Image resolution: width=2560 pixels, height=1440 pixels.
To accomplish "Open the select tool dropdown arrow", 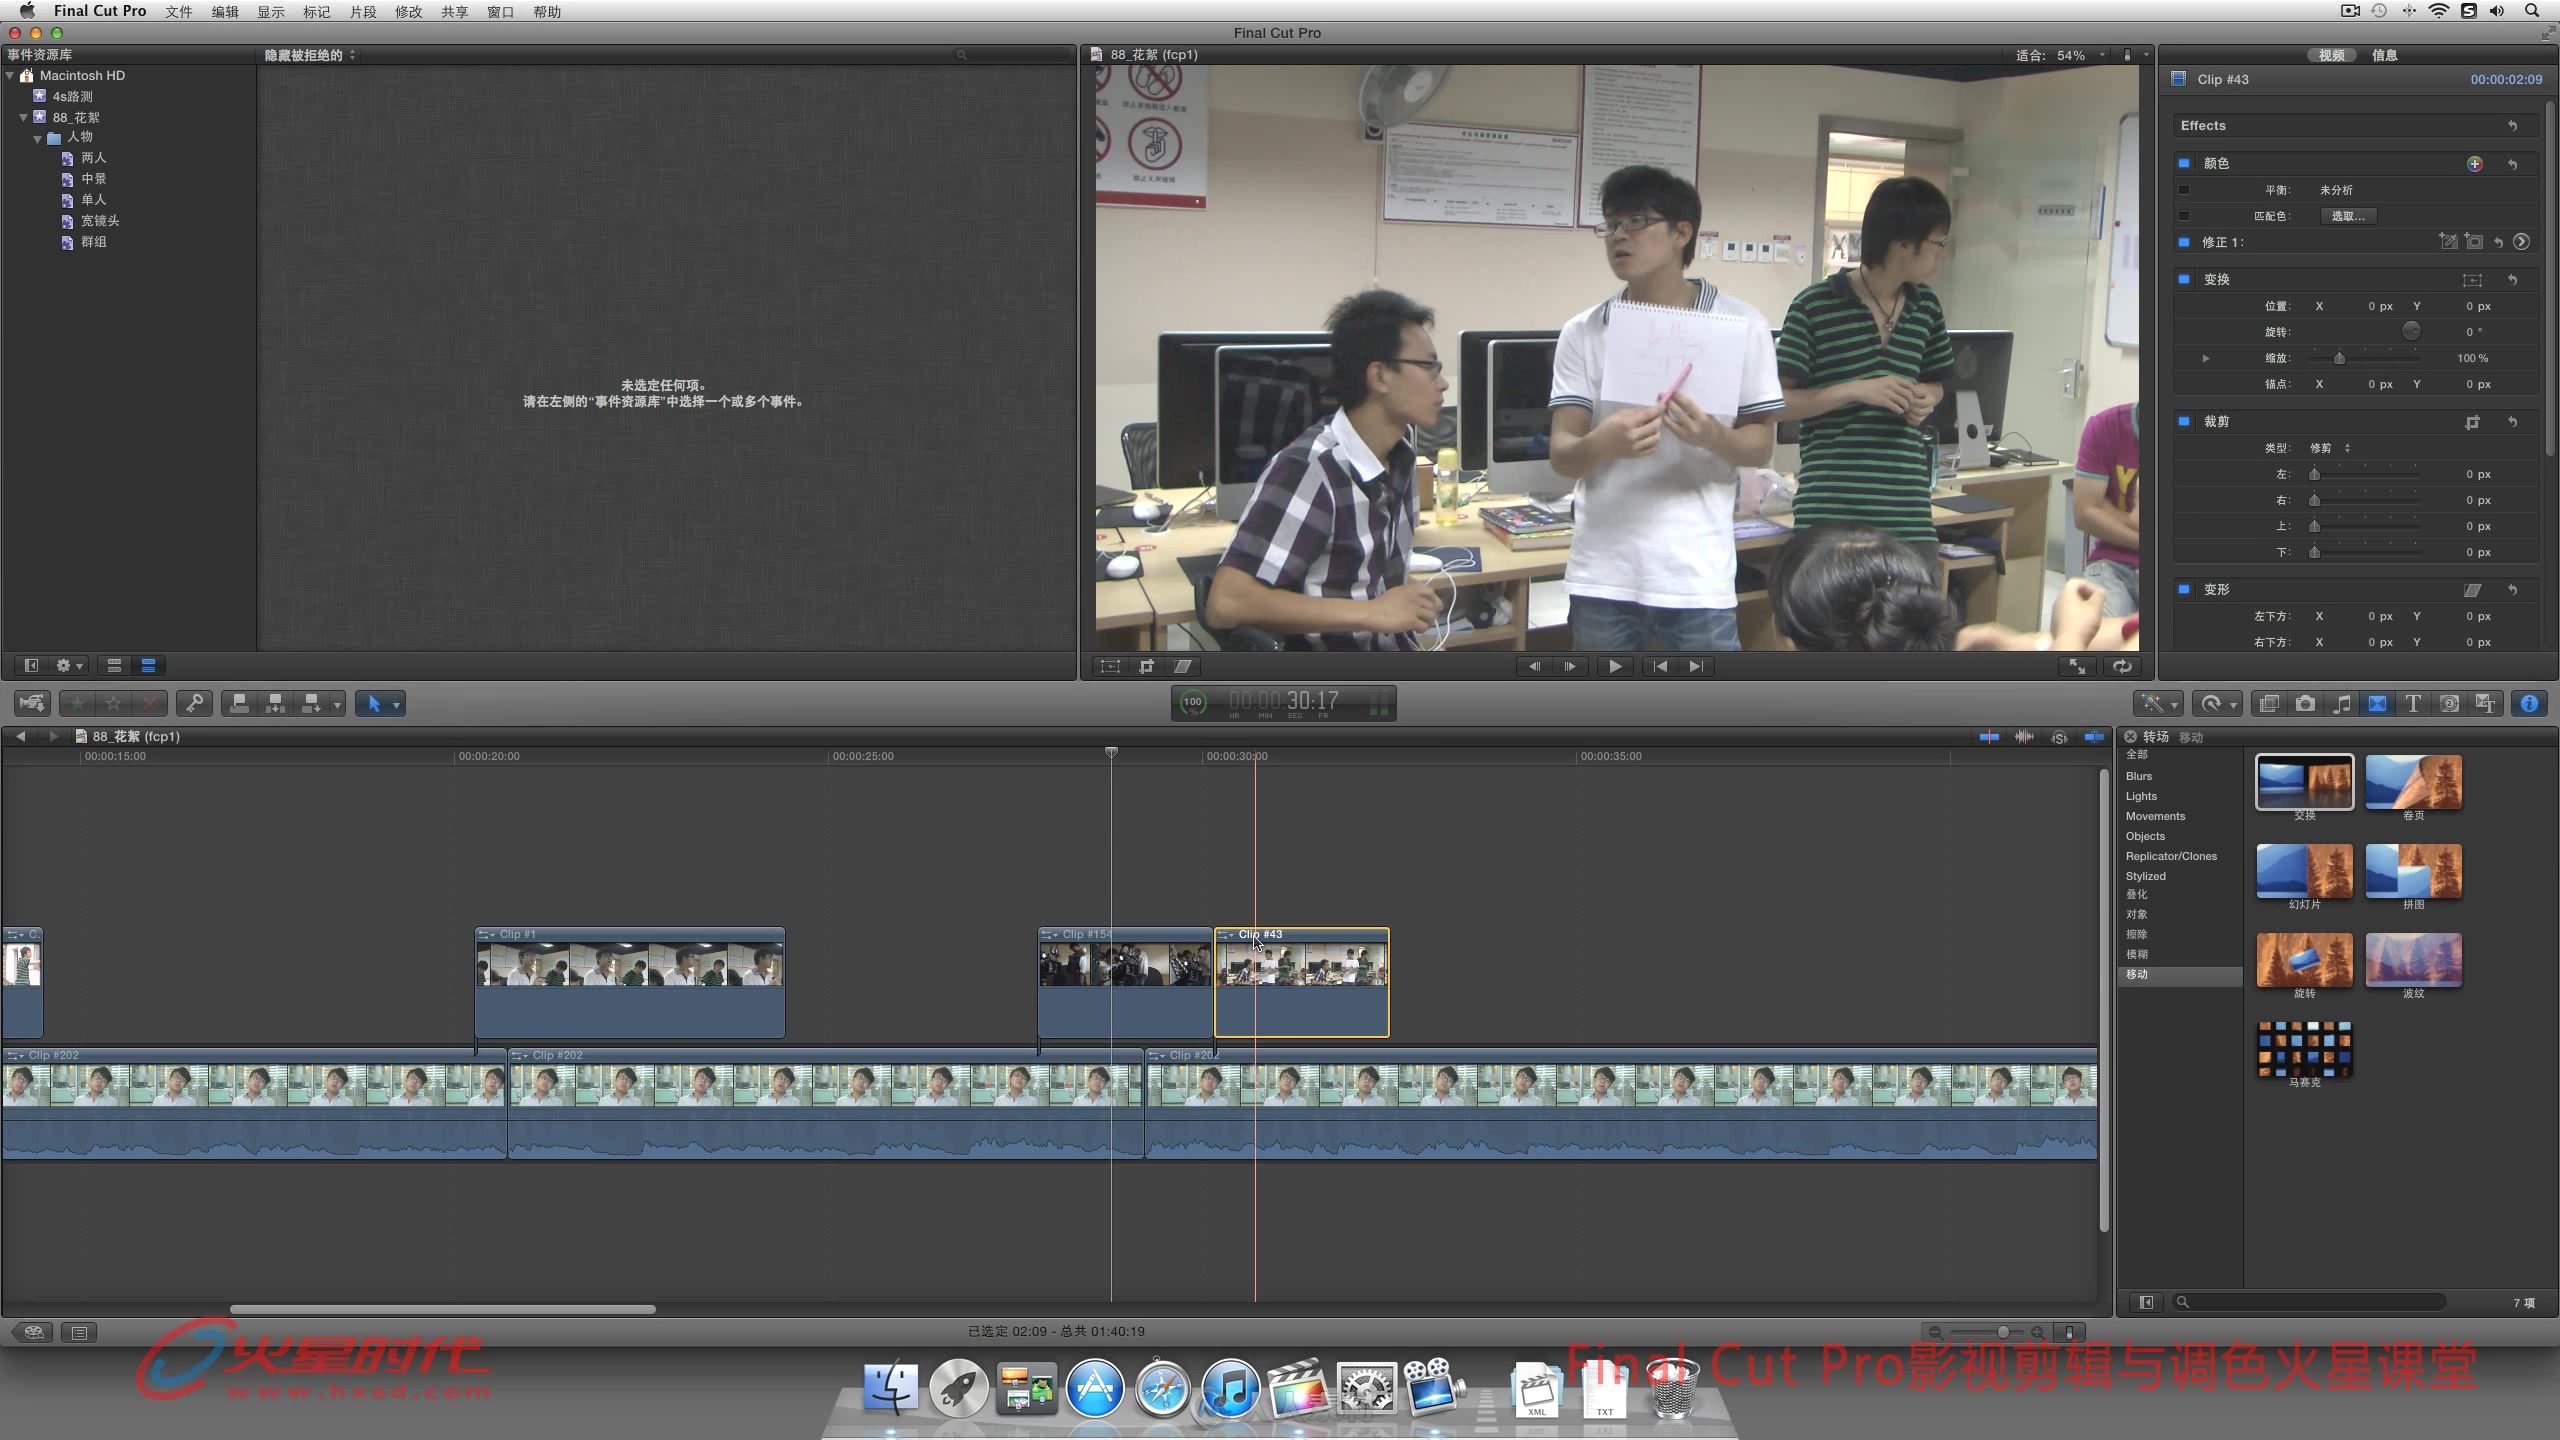I will (396, 705).
